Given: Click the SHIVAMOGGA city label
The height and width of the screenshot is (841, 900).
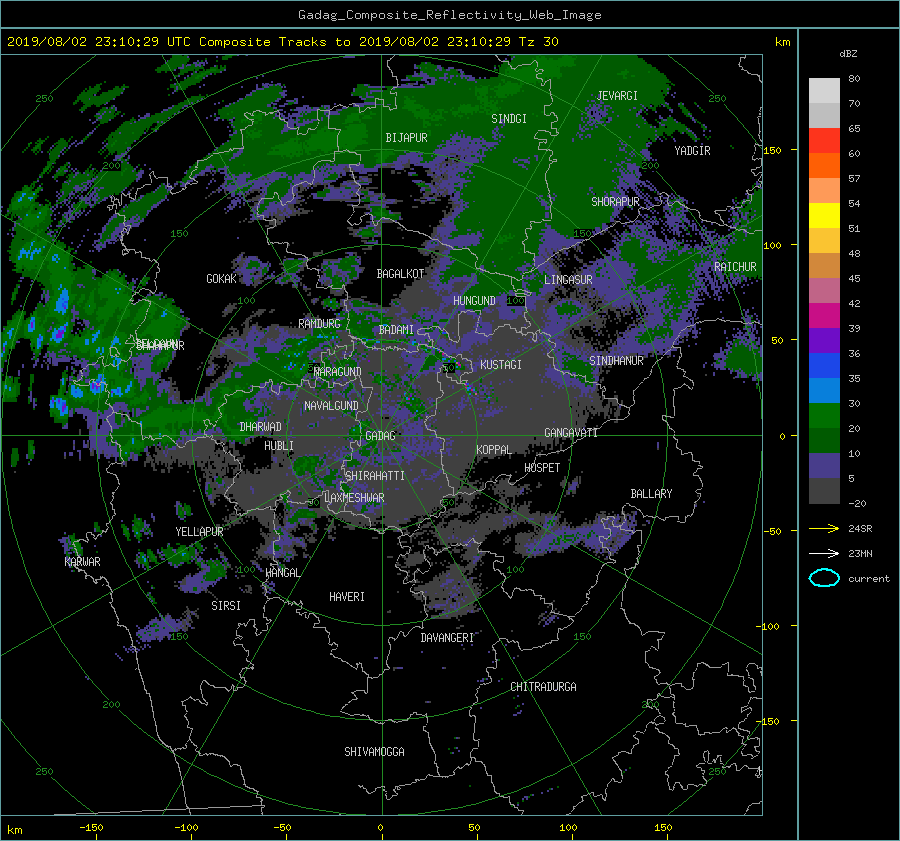Looking at the screenshot, I should coord(374,752).
